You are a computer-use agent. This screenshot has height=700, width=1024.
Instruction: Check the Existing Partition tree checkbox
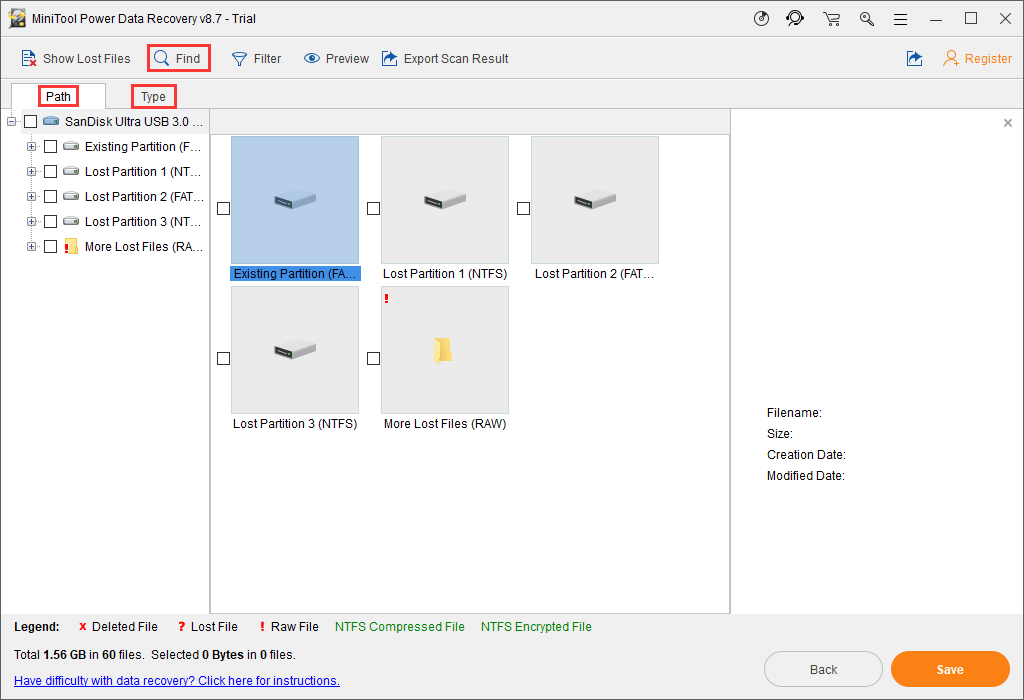tap(50, 146)
